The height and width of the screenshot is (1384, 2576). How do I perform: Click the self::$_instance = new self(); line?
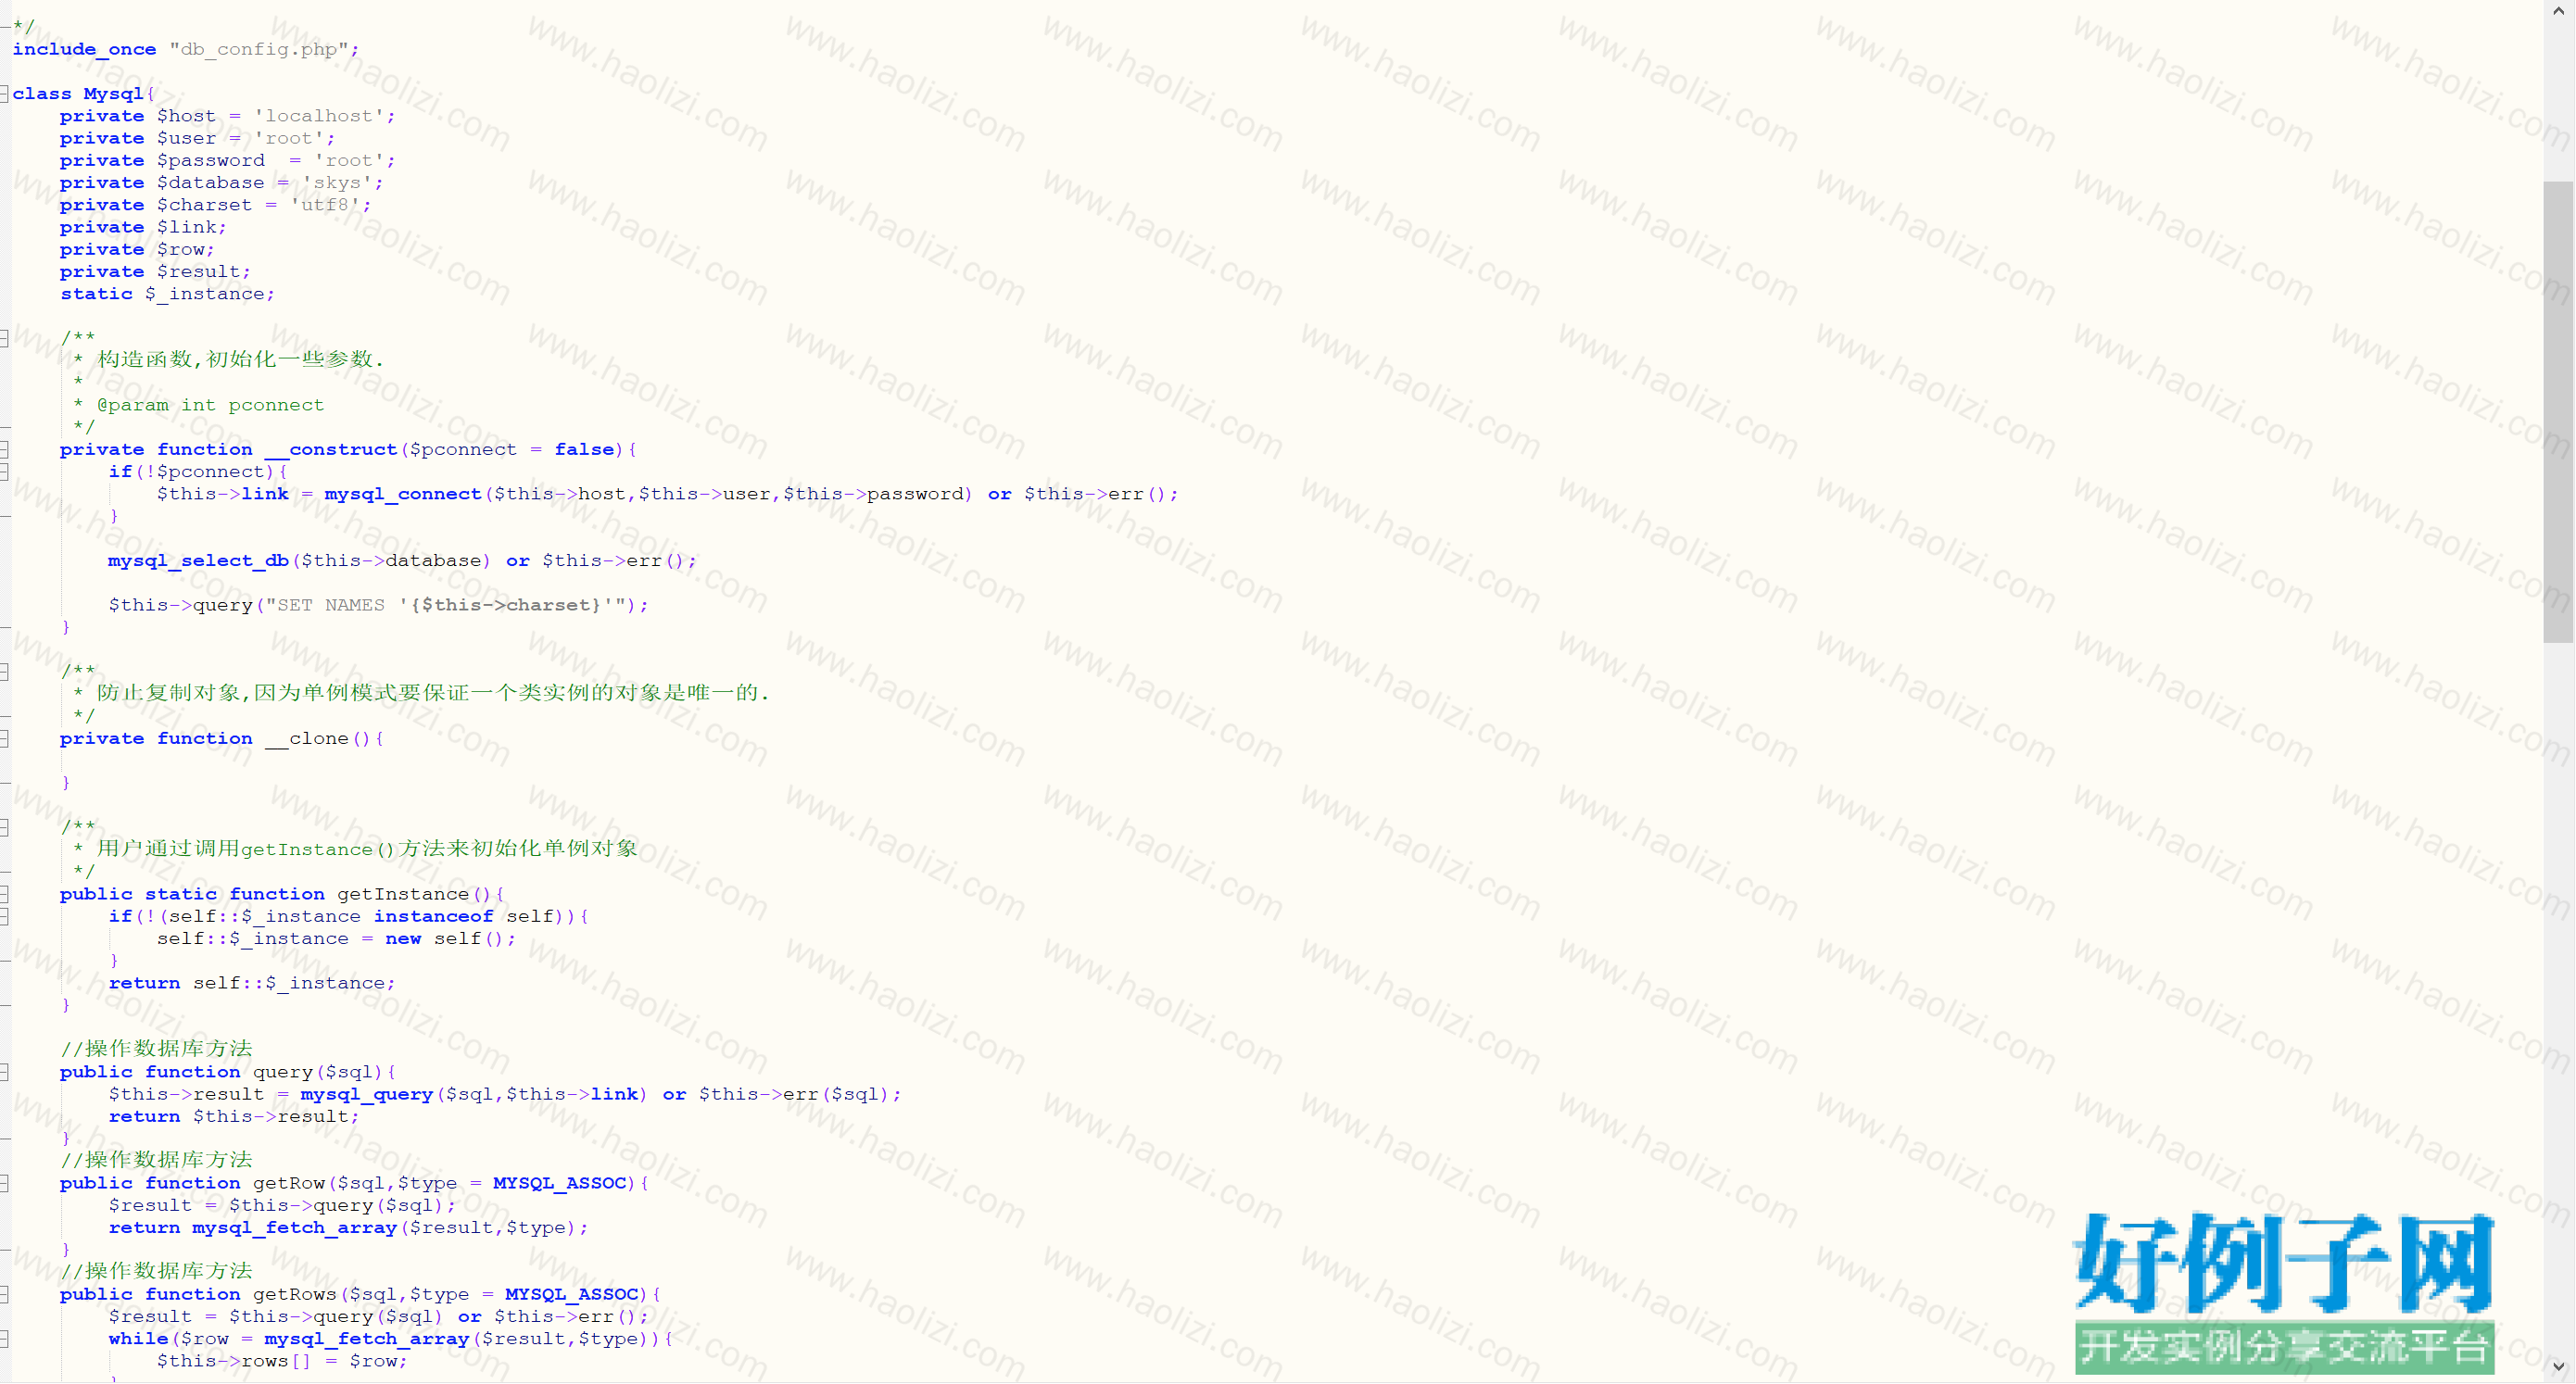point(336,939)
